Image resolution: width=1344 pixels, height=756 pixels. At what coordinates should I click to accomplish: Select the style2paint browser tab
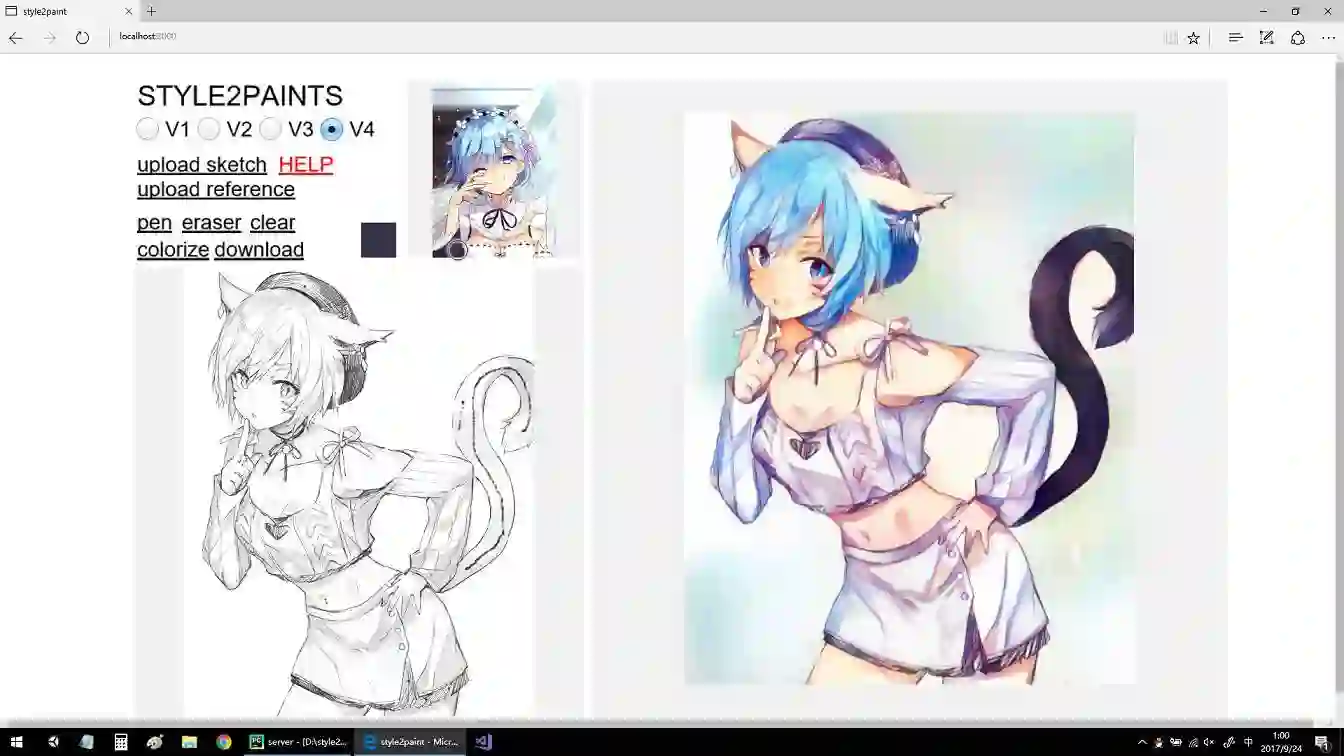pyautogui.click(x=70, y=11)
